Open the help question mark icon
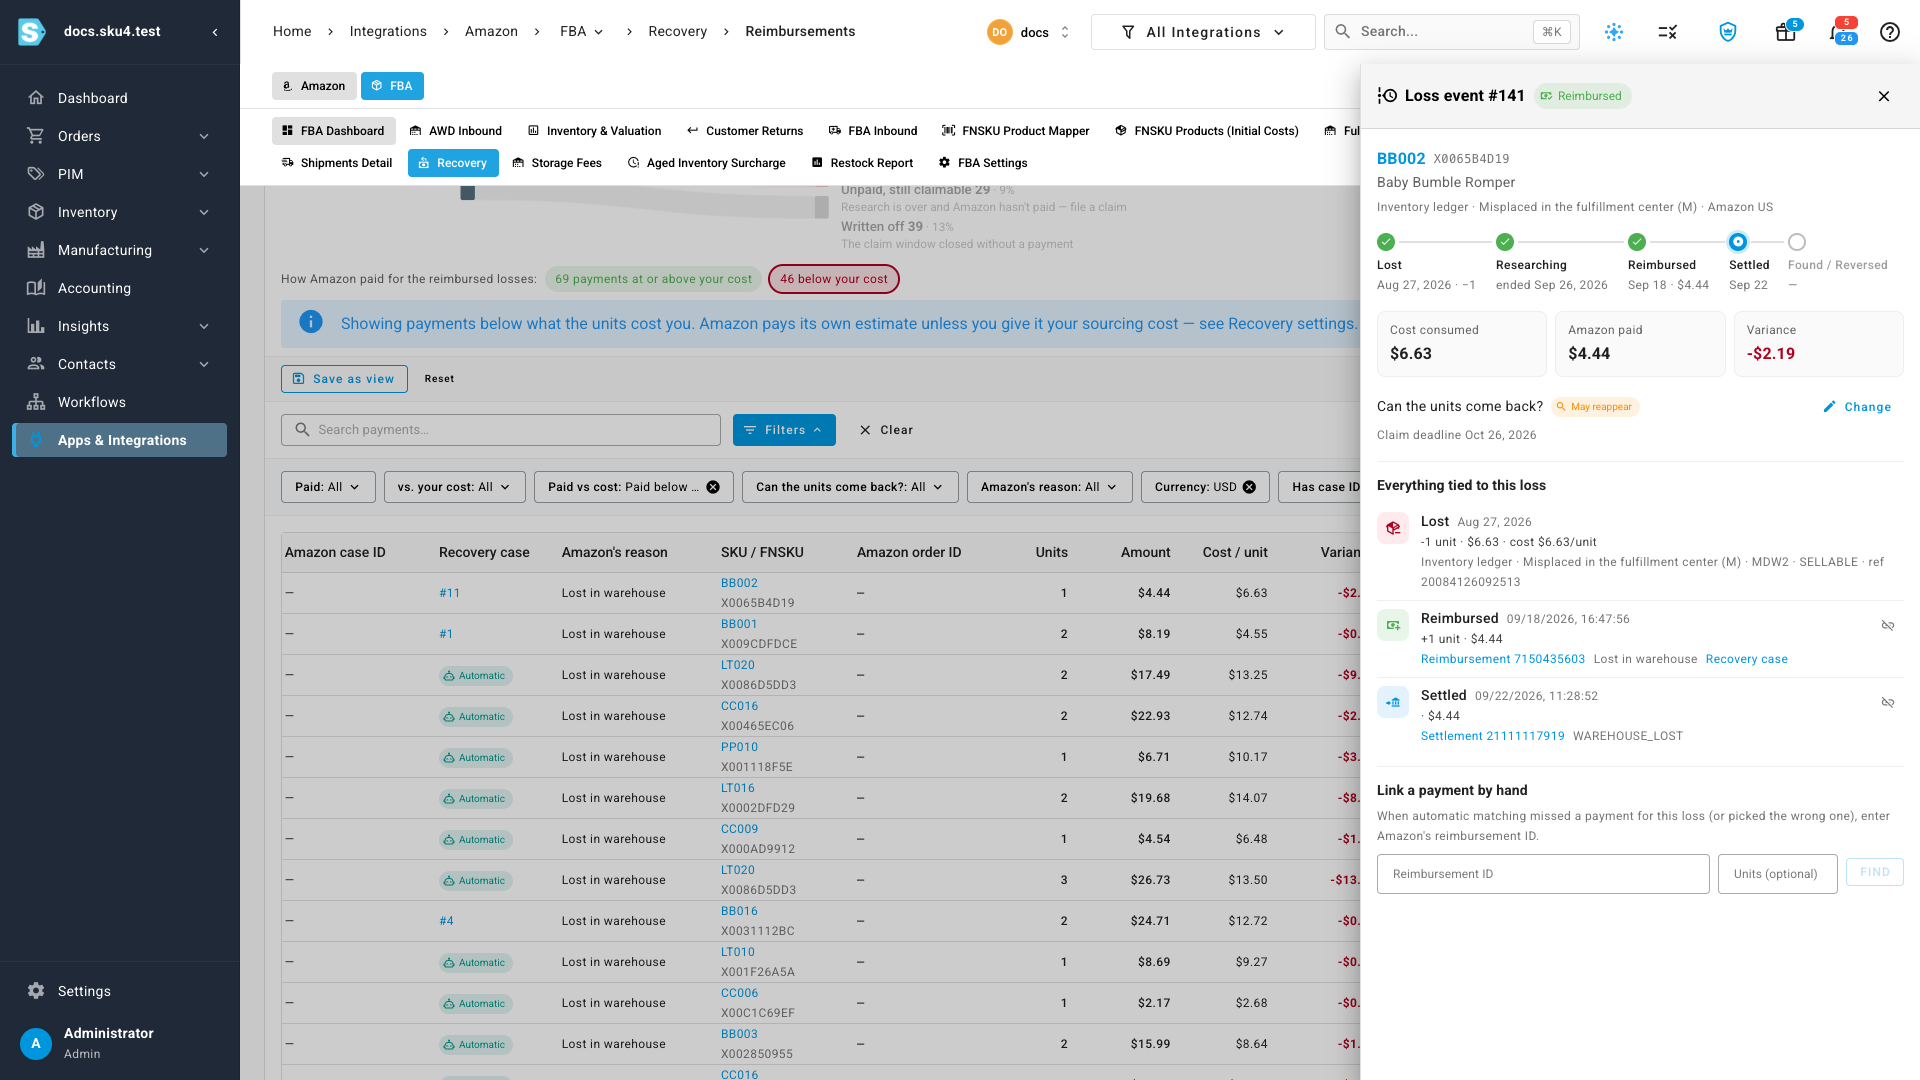The width and height of the screenshot is (1920, 1080). point(1890,32)
